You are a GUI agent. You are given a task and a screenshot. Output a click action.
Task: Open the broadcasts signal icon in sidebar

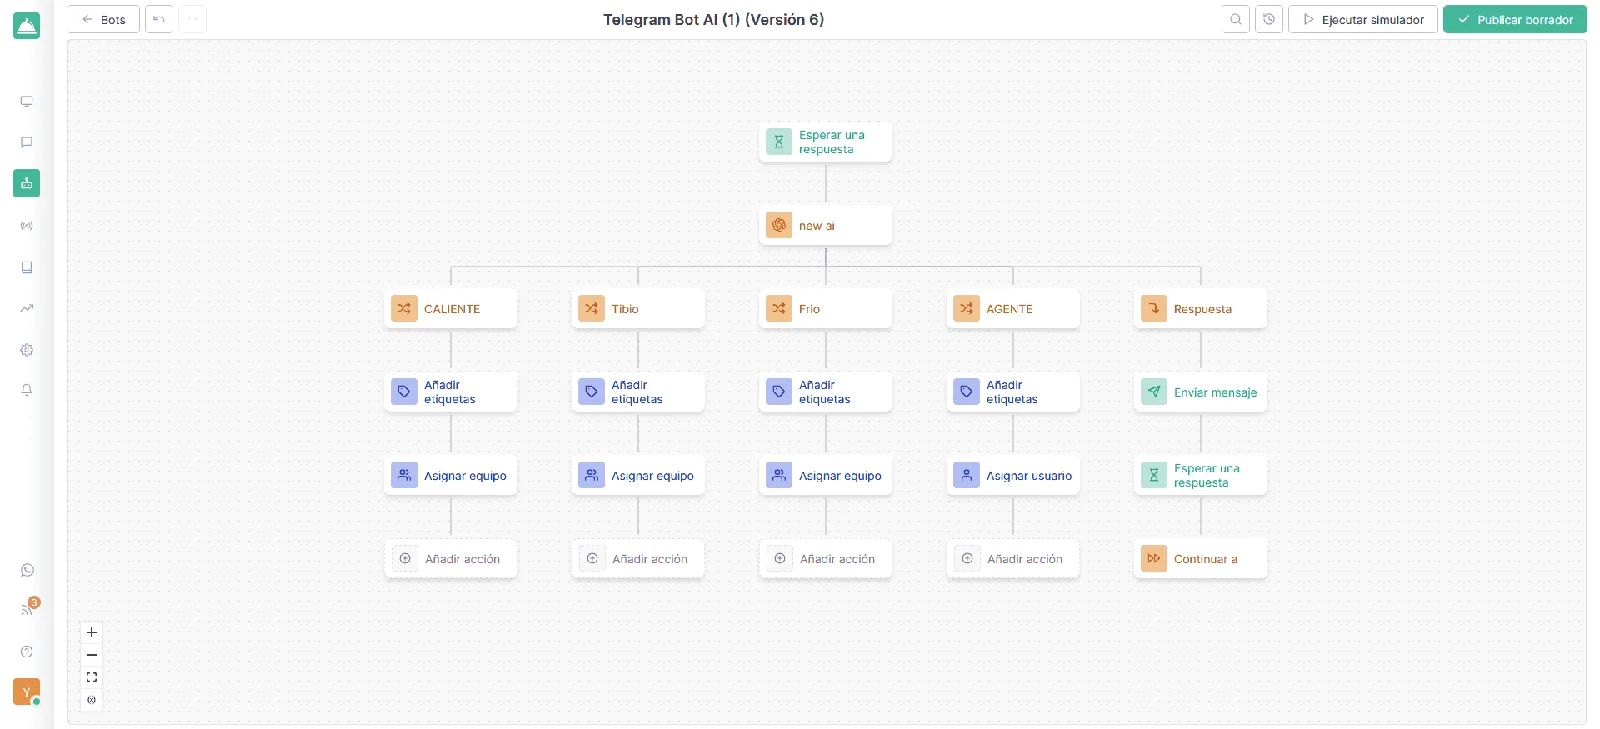pos(27,226)
